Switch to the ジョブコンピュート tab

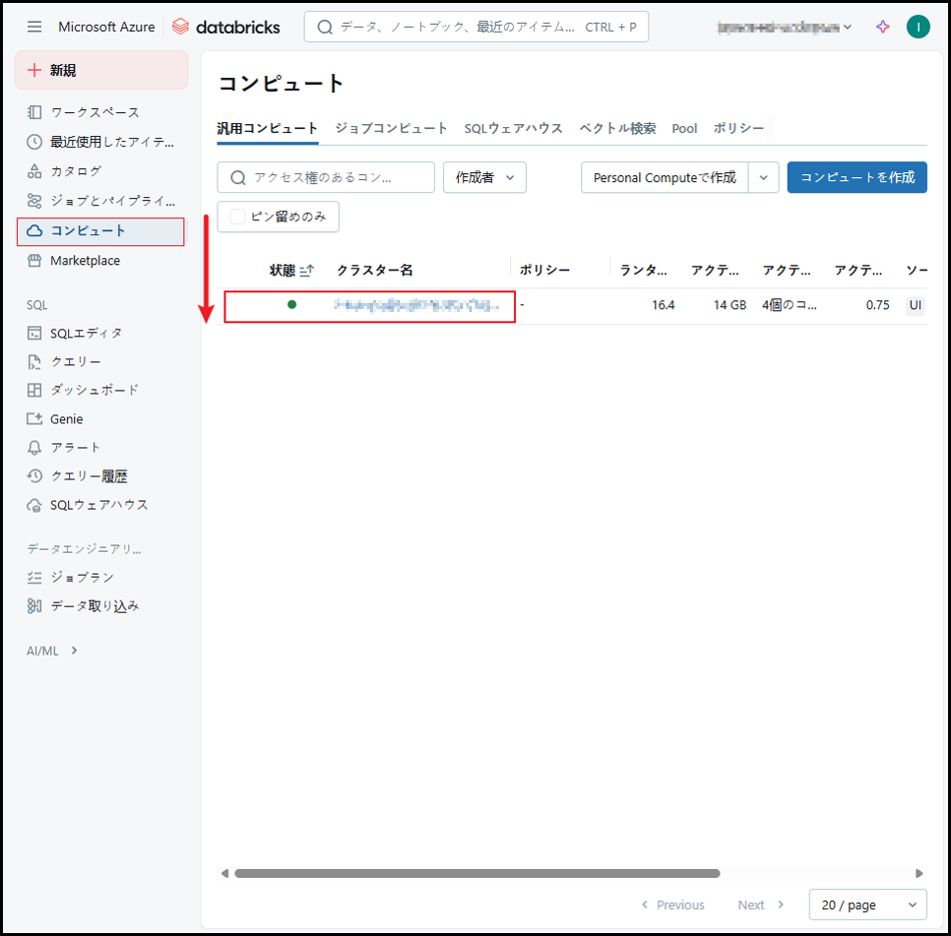391,129
